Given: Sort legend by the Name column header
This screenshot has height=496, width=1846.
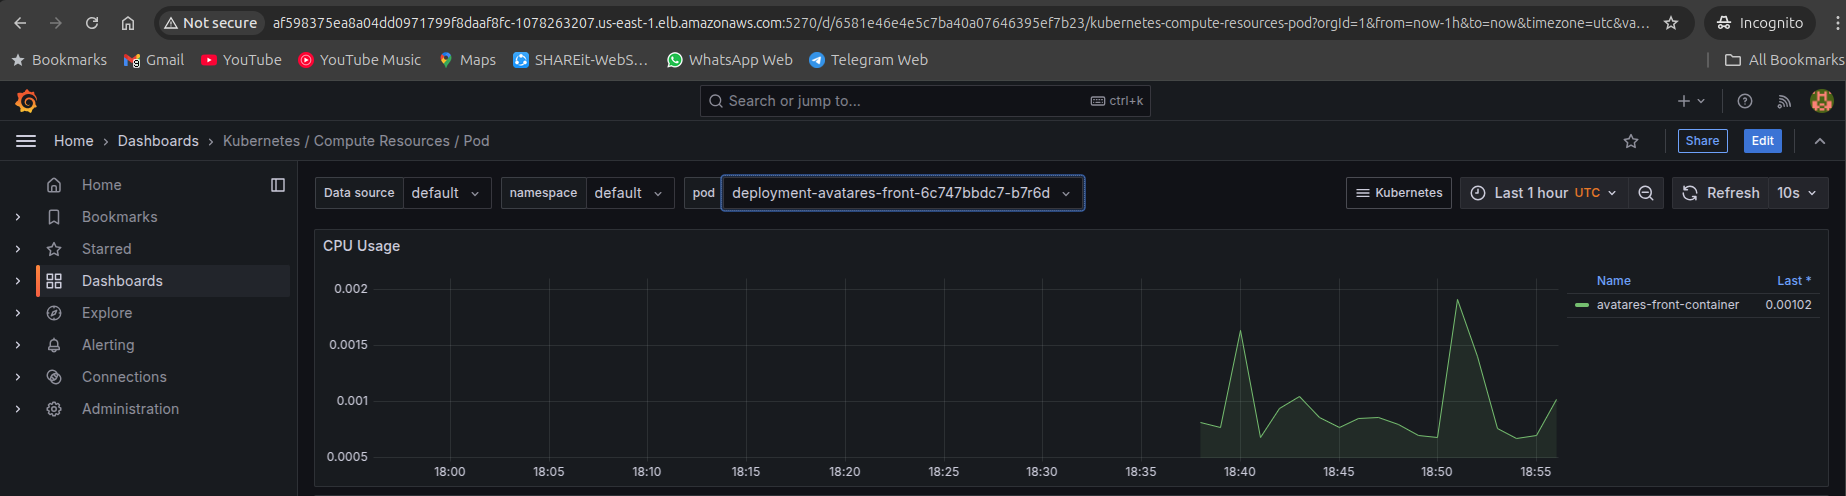Looking at the screenshot, I should (1613, 281).
